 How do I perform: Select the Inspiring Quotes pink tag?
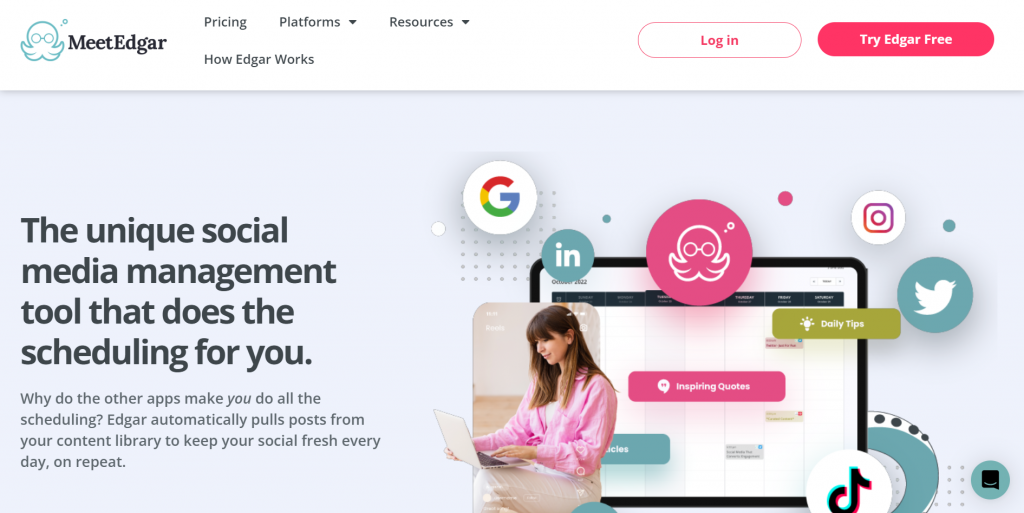(707, 386)
